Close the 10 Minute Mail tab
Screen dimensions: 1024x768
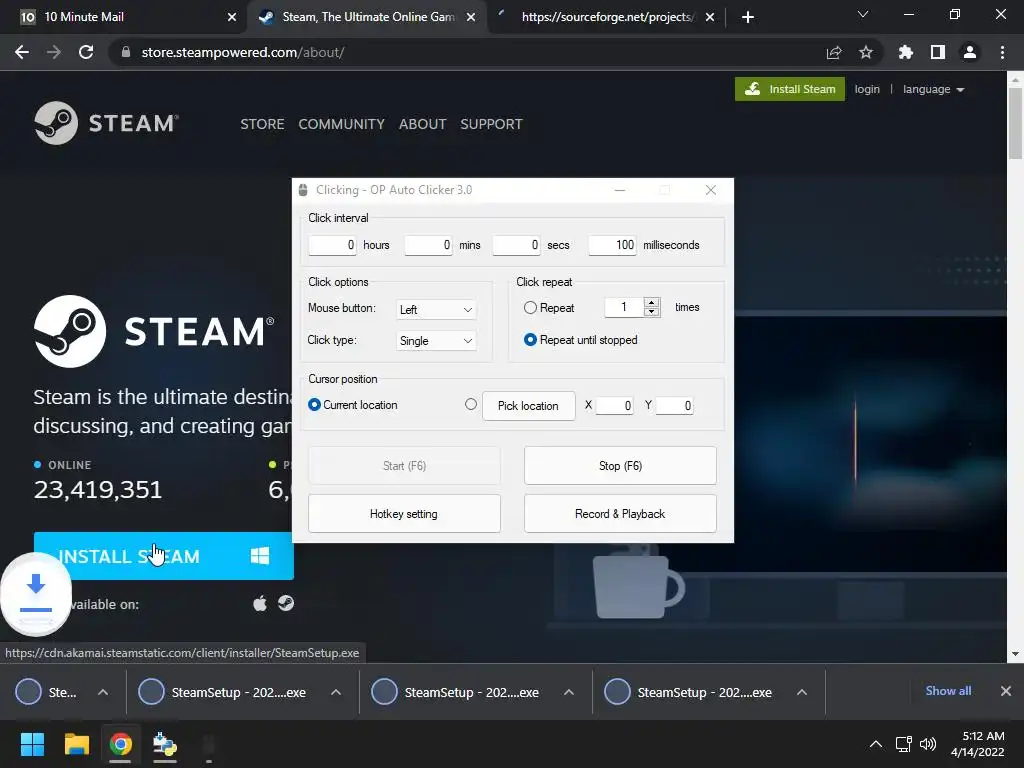click(232, 17)
